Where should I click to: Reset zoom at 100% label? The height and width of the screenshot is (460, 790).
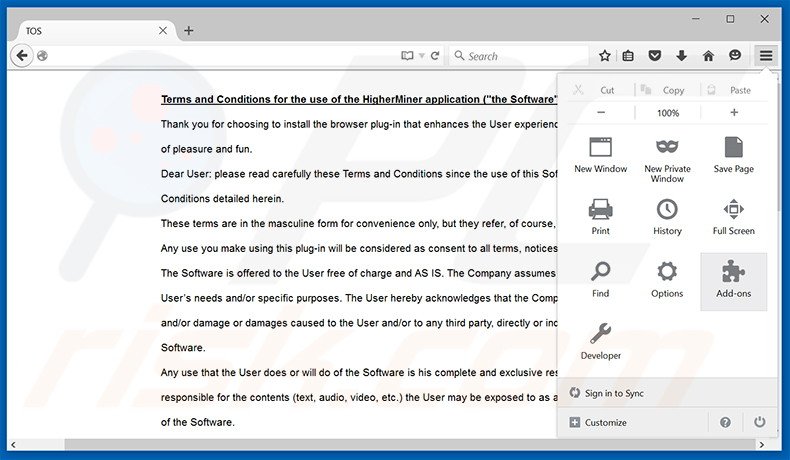(668, 113)
